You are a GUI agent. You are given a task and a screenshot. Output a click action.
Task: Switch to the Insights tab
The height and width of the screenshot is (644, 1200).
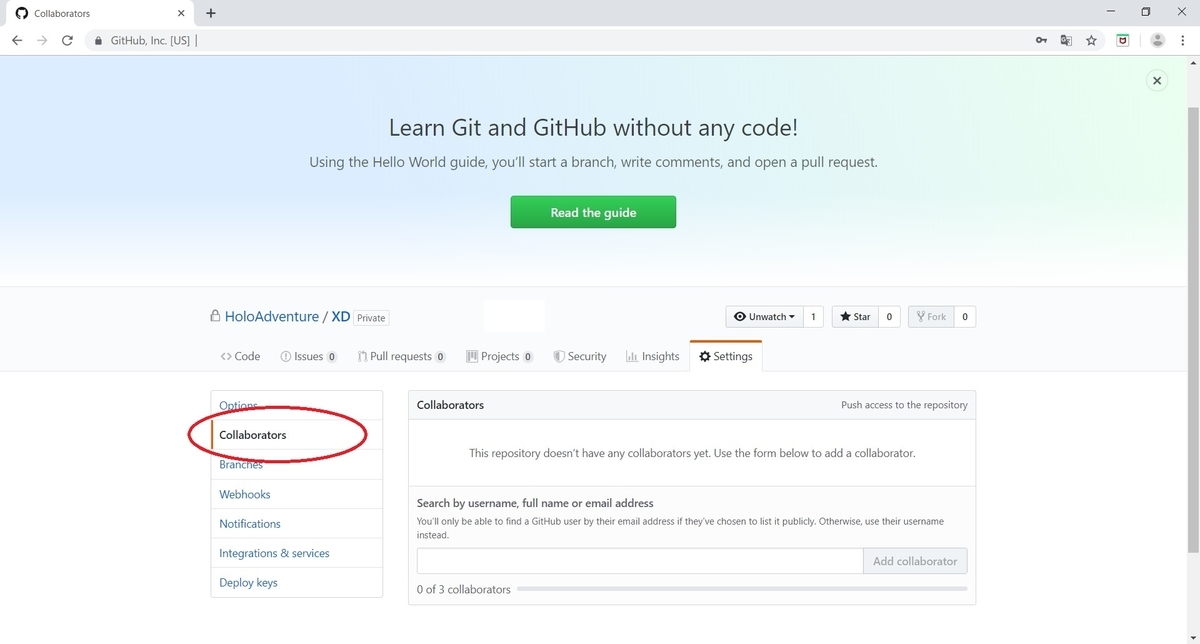(652, 356)
